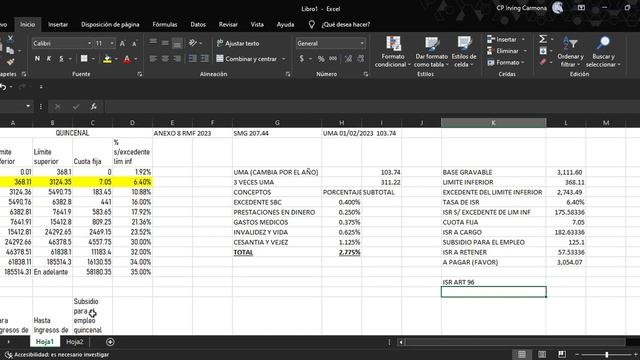This screenshot has height=360, width=640.
Task: Align text to middle of cell
Action: point(165,42)
